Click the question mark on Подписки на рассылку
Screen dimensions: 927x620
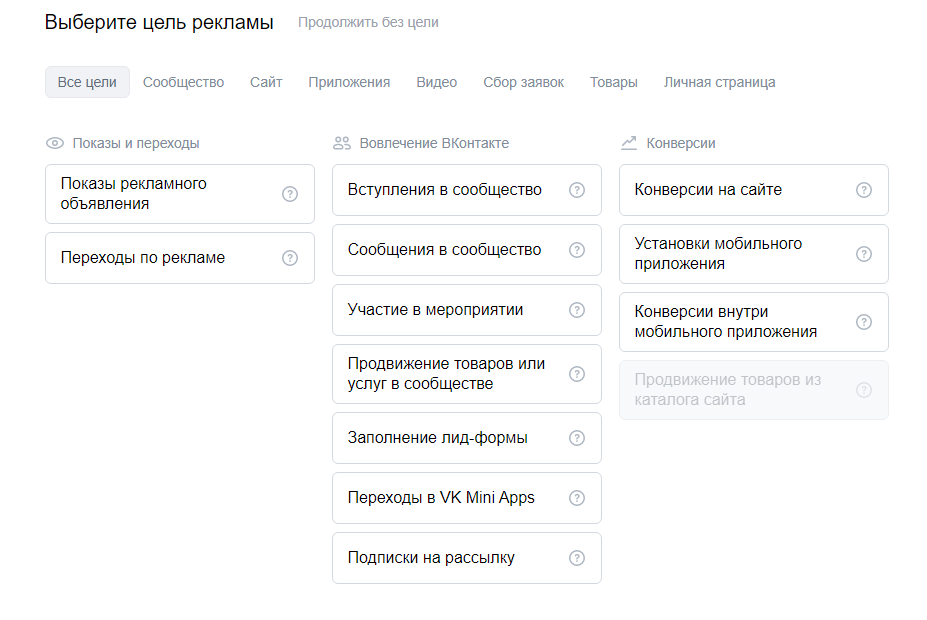(576, 558)
